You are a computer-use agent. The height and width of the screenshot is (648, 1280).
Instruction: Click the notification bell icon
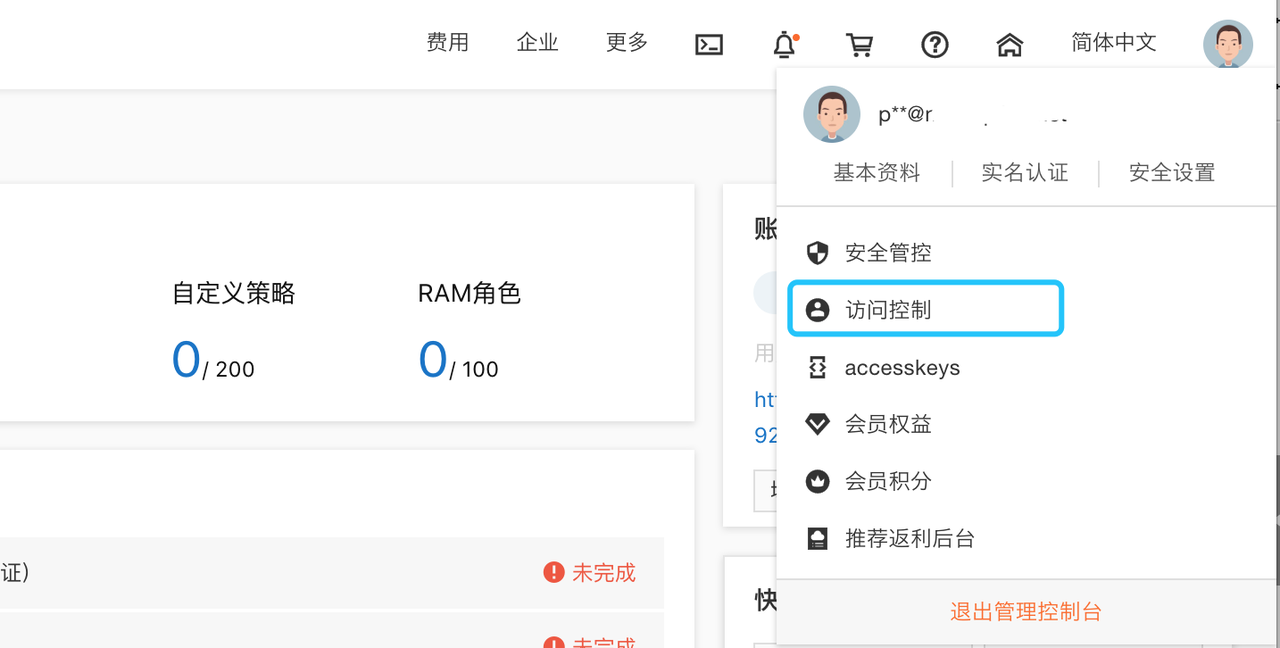tap(785, 44)
